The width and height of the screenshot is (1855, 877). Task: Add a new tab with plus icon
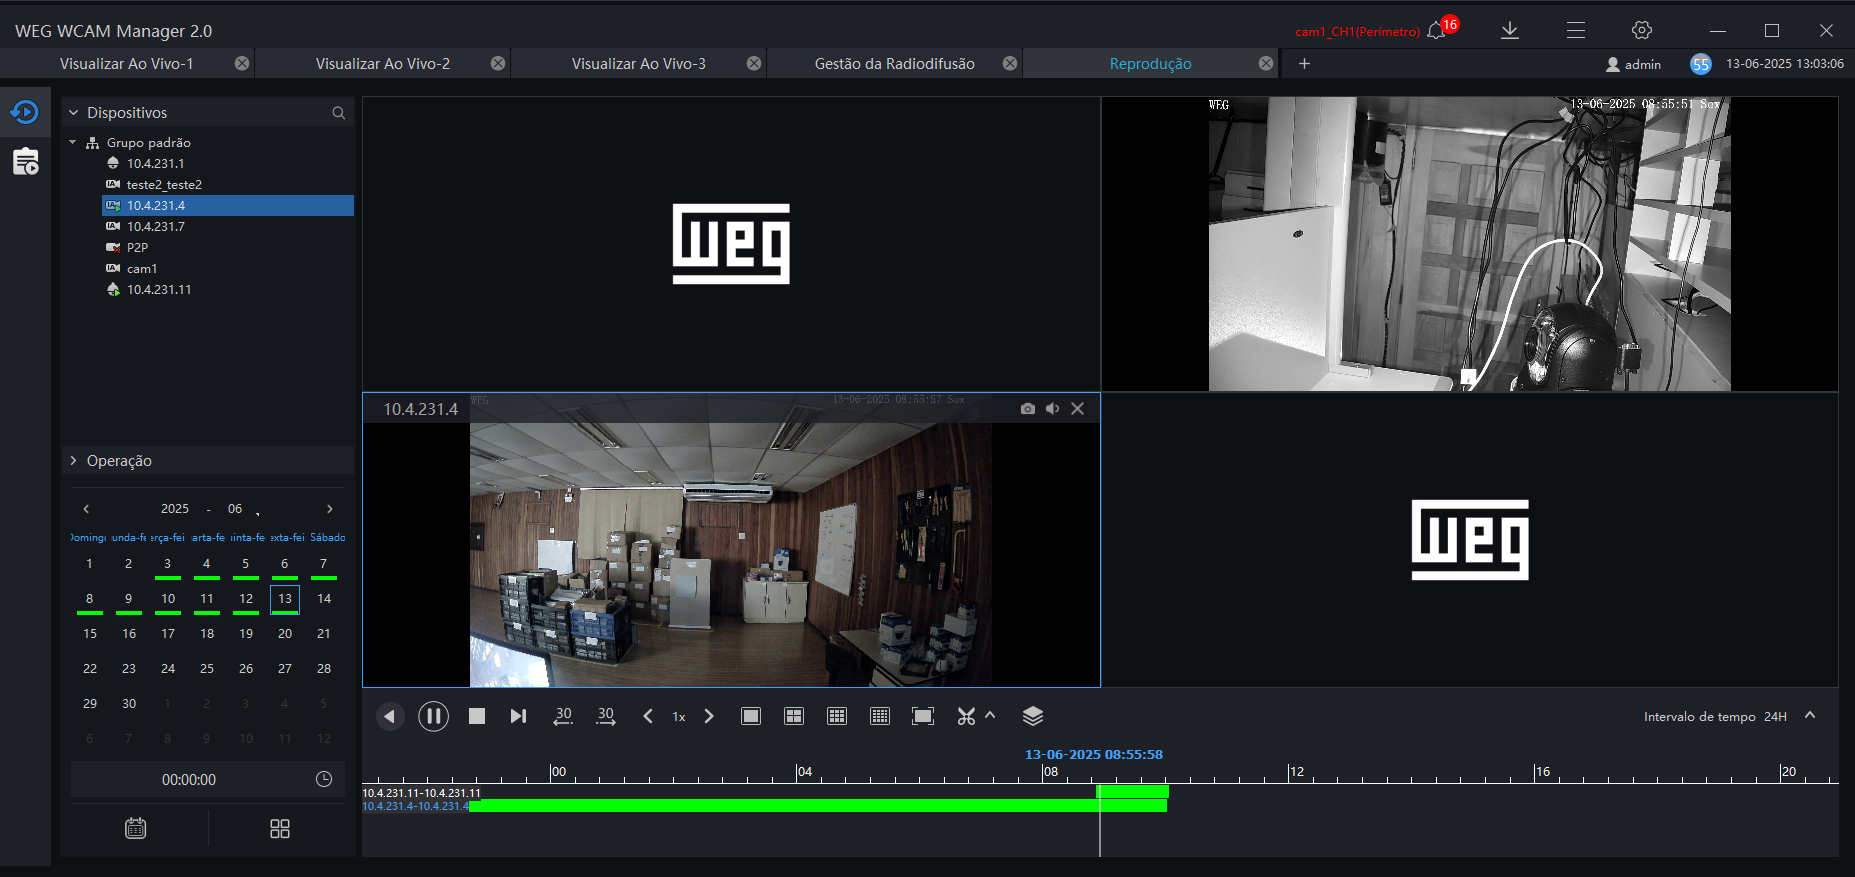[x=1304, y=63]
